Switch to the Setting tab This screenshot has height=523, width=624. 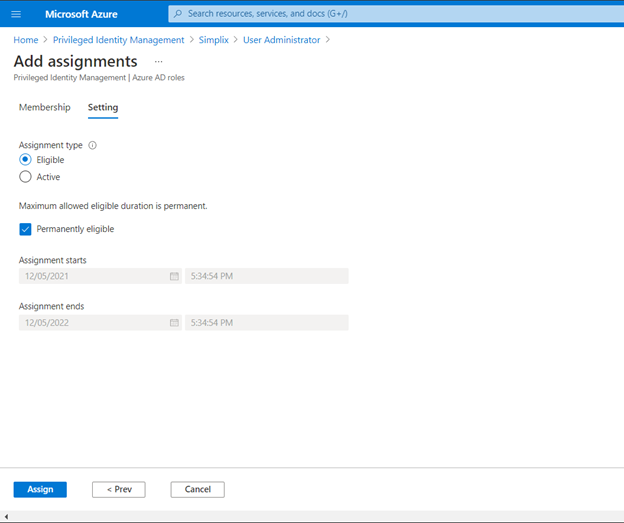(x=103, y=107)
